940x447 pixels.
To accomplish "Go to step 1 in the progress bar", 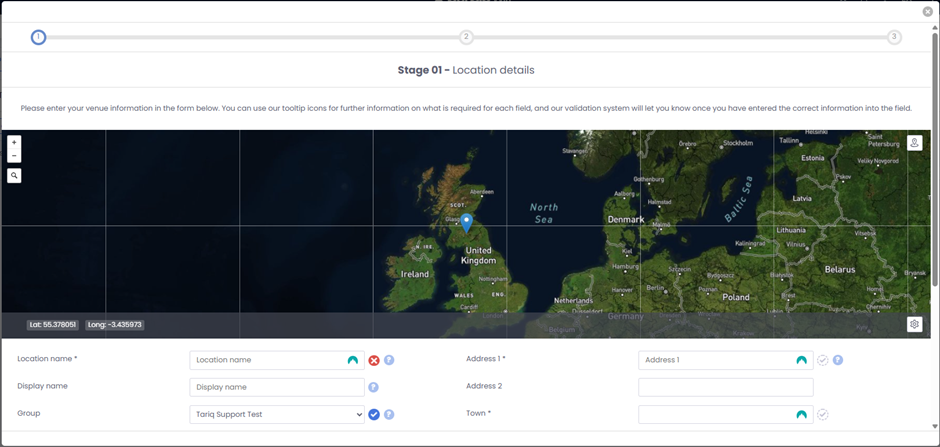I will tap(38, 37).
